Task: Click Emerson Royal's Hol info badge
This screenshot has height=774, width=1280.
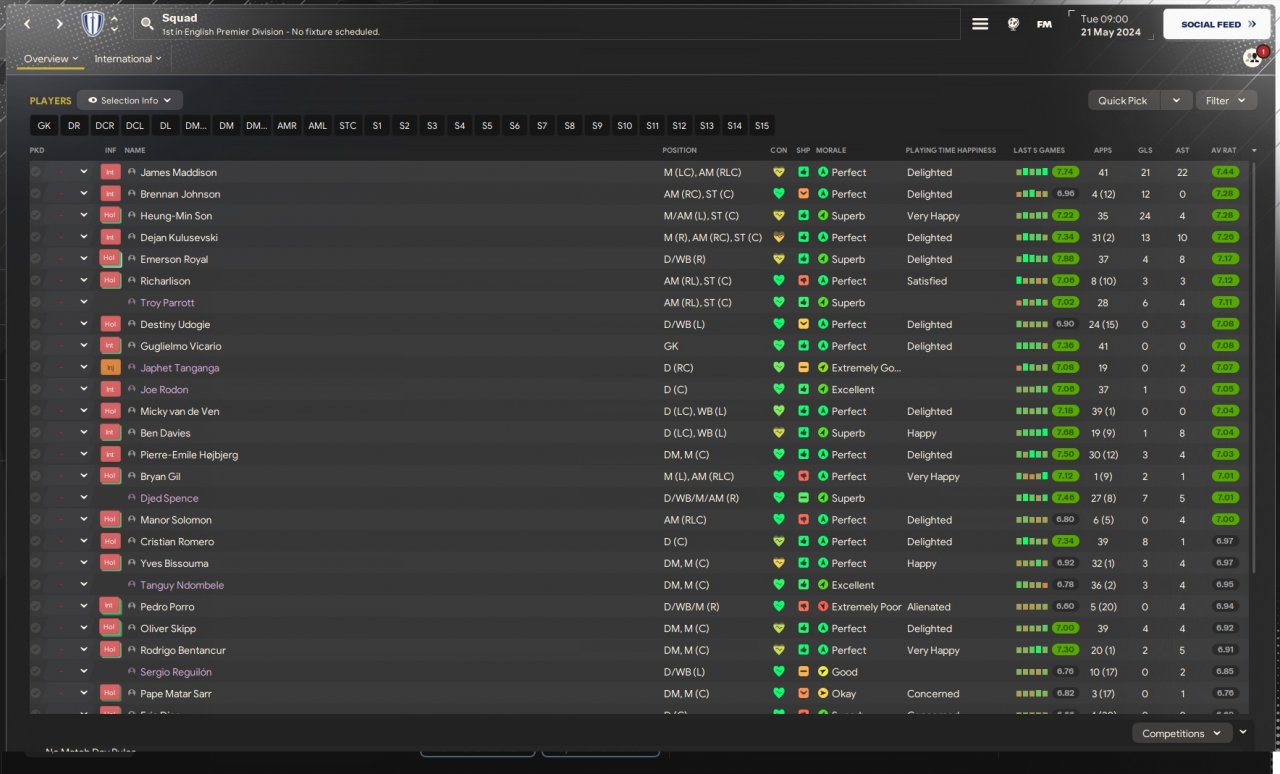Action: pos(110,259)
